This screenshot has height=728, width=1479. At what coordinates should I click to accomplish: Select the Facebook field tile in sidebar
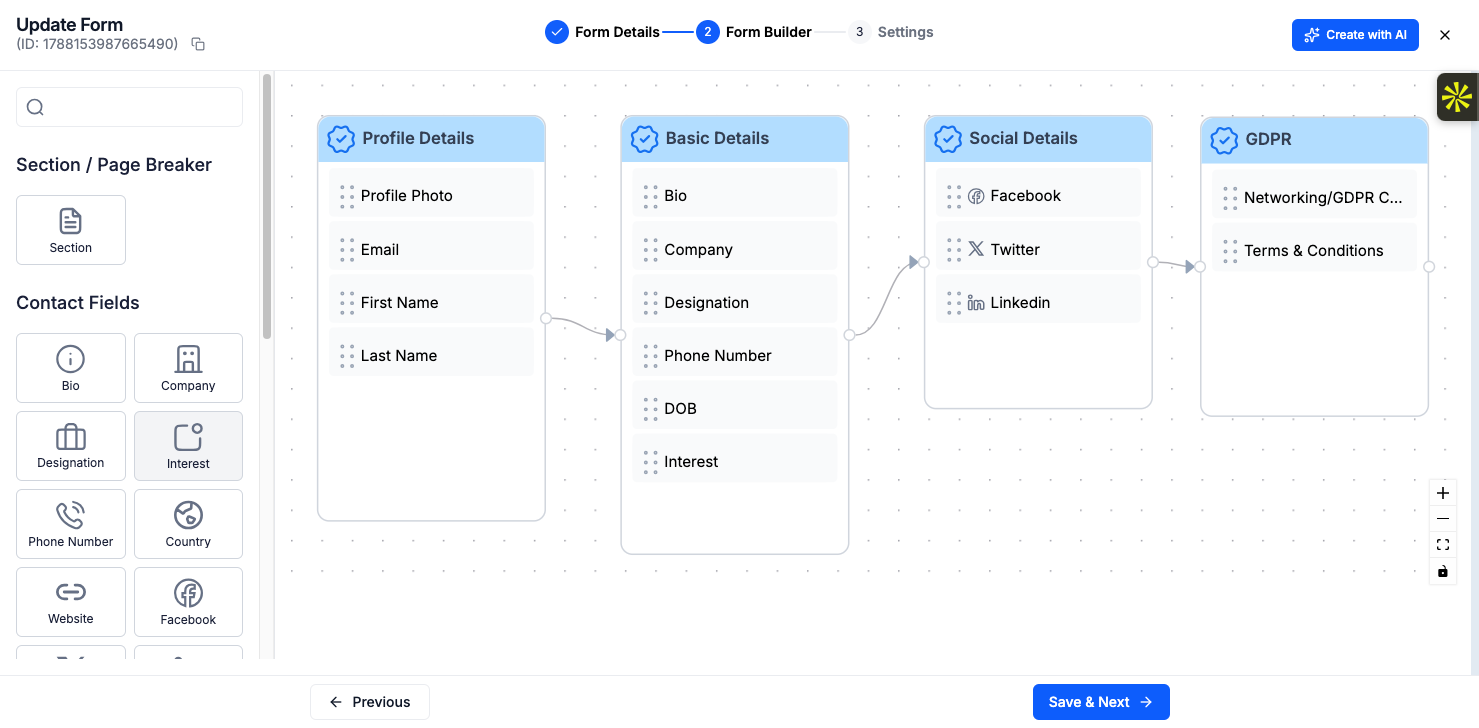tap(188, 602)
